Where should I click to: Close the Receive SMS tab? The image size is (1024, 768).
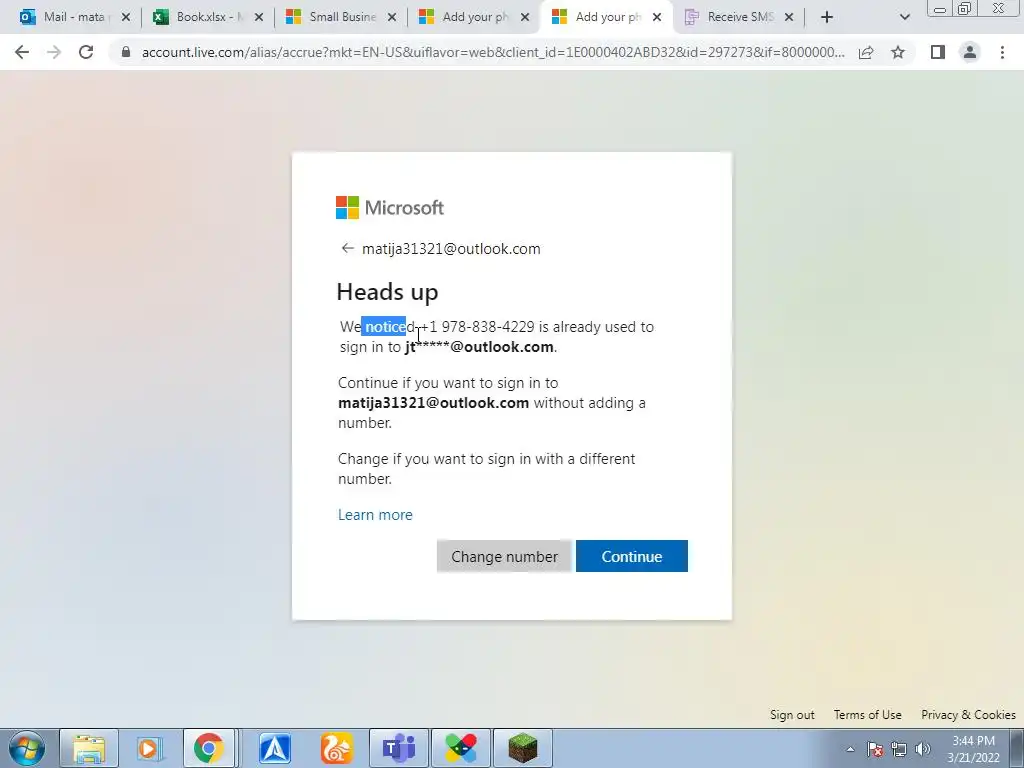pyautogui.click(x=789, y=17)
